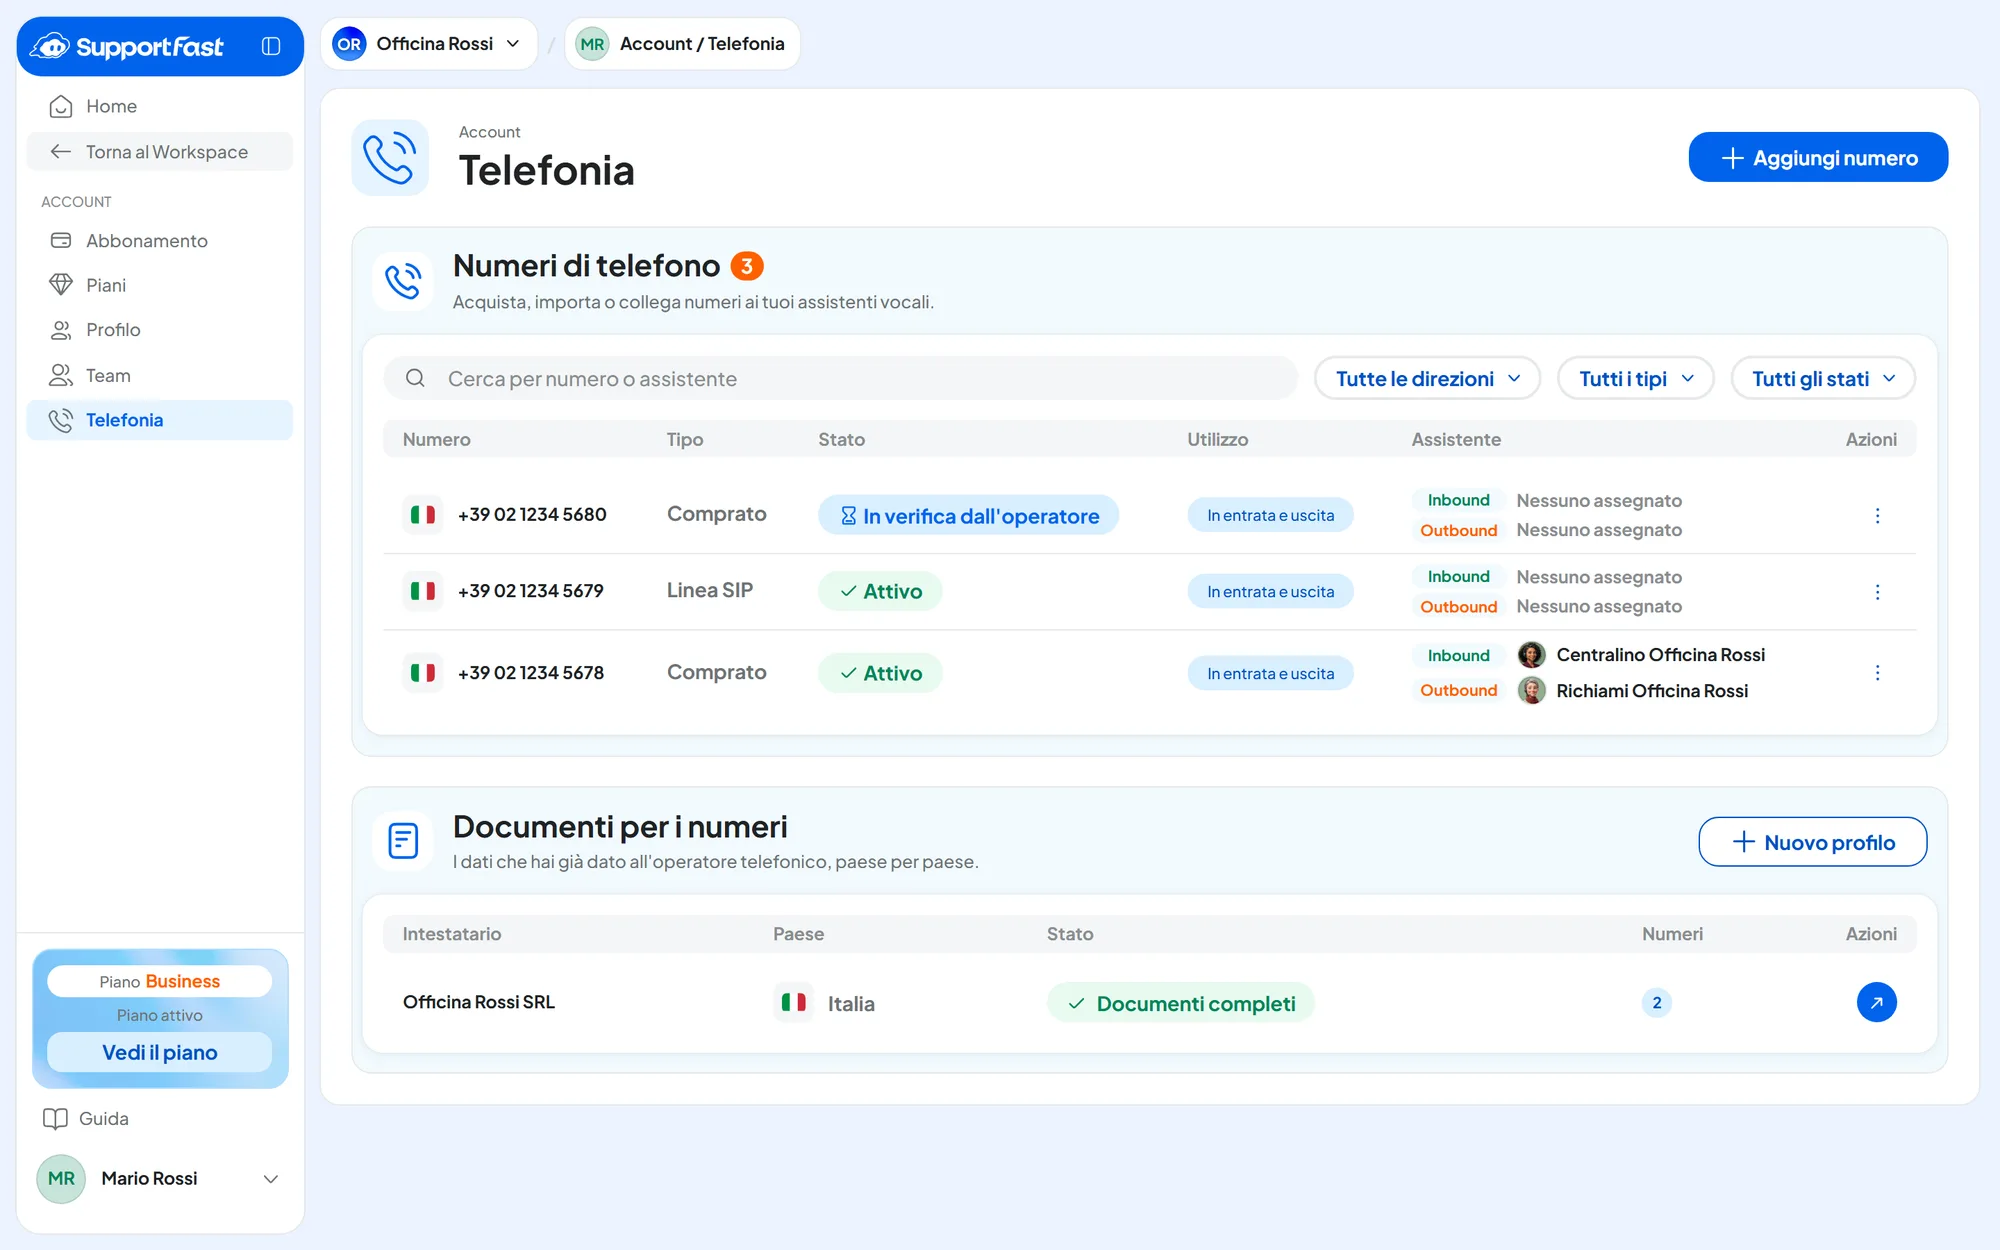Click Piano Business label
Screen dimensions: 2000x1250
[160, 981]
